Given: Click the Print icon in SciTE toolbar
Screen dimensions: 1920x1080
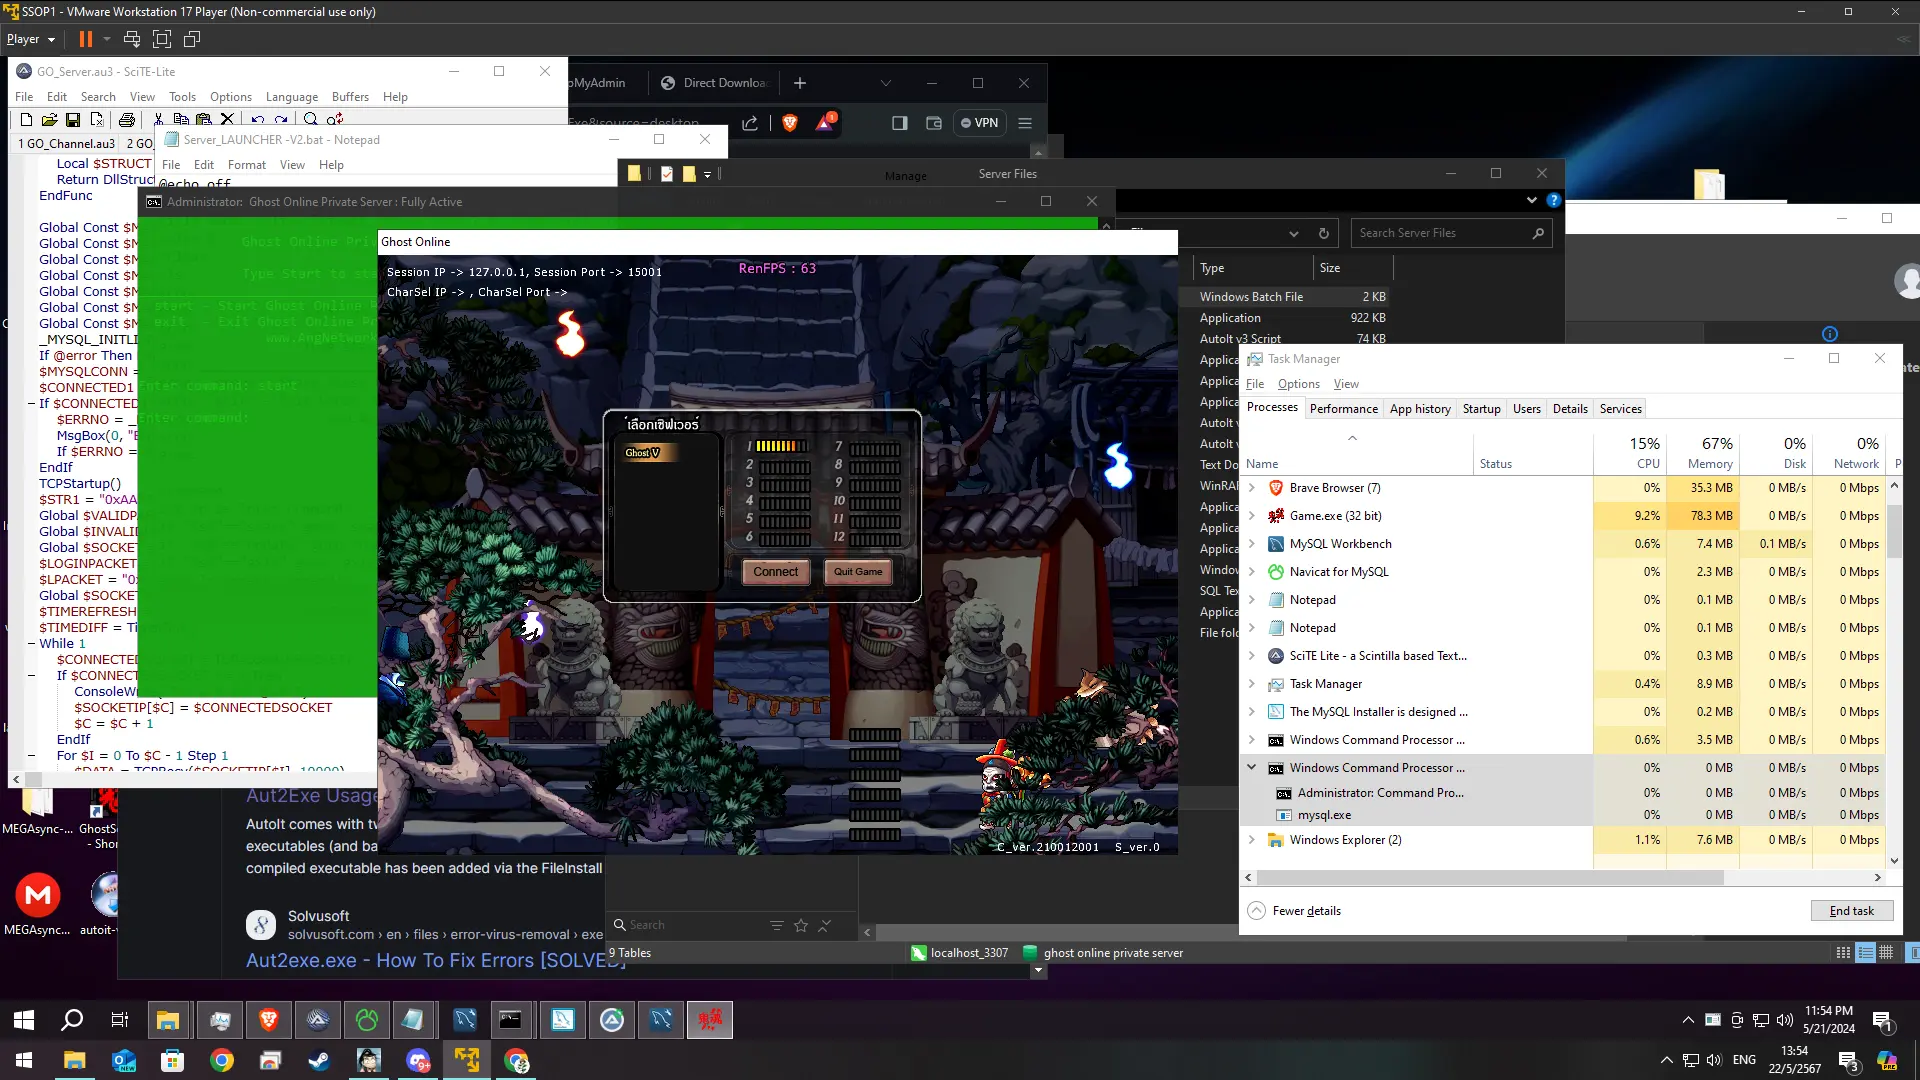Looking at the screenshot, I should click(x=127, y=120).
